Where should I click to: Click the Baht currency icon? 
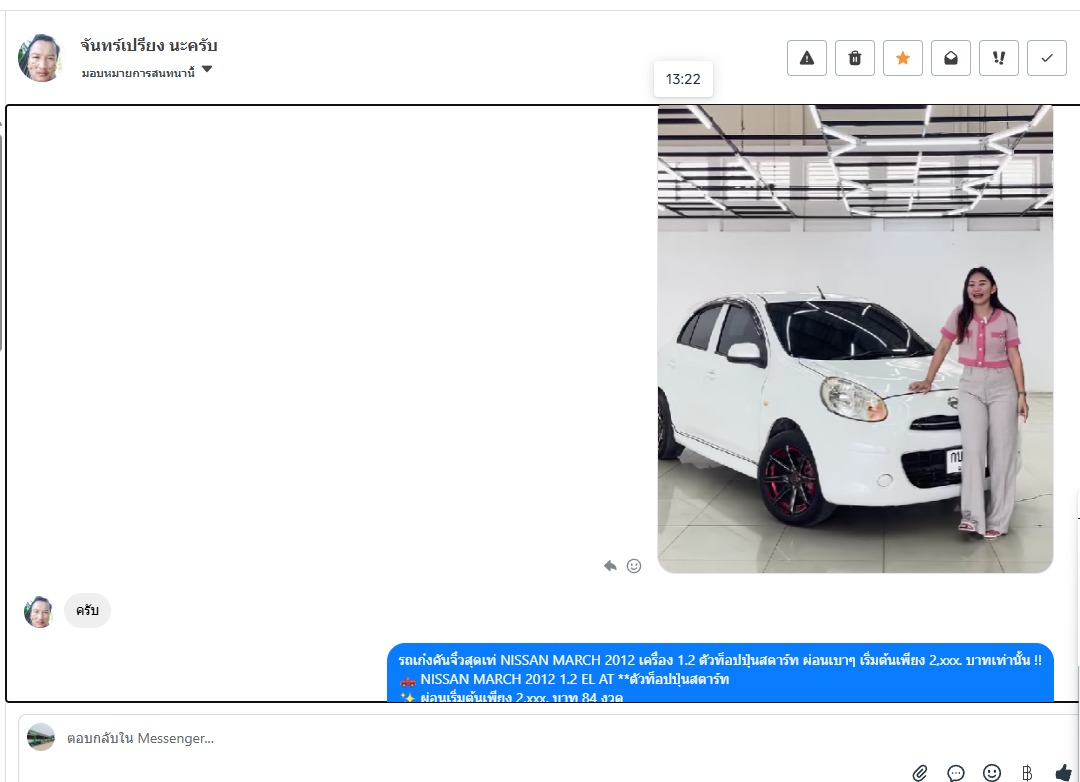(1027, 773)
